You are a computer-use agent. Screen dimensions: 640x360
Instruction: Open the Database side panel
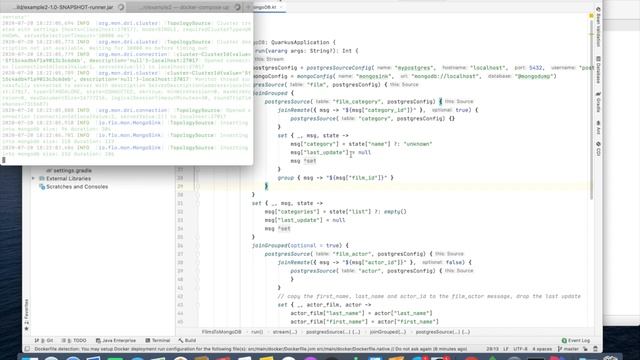[x=598, y=69]
